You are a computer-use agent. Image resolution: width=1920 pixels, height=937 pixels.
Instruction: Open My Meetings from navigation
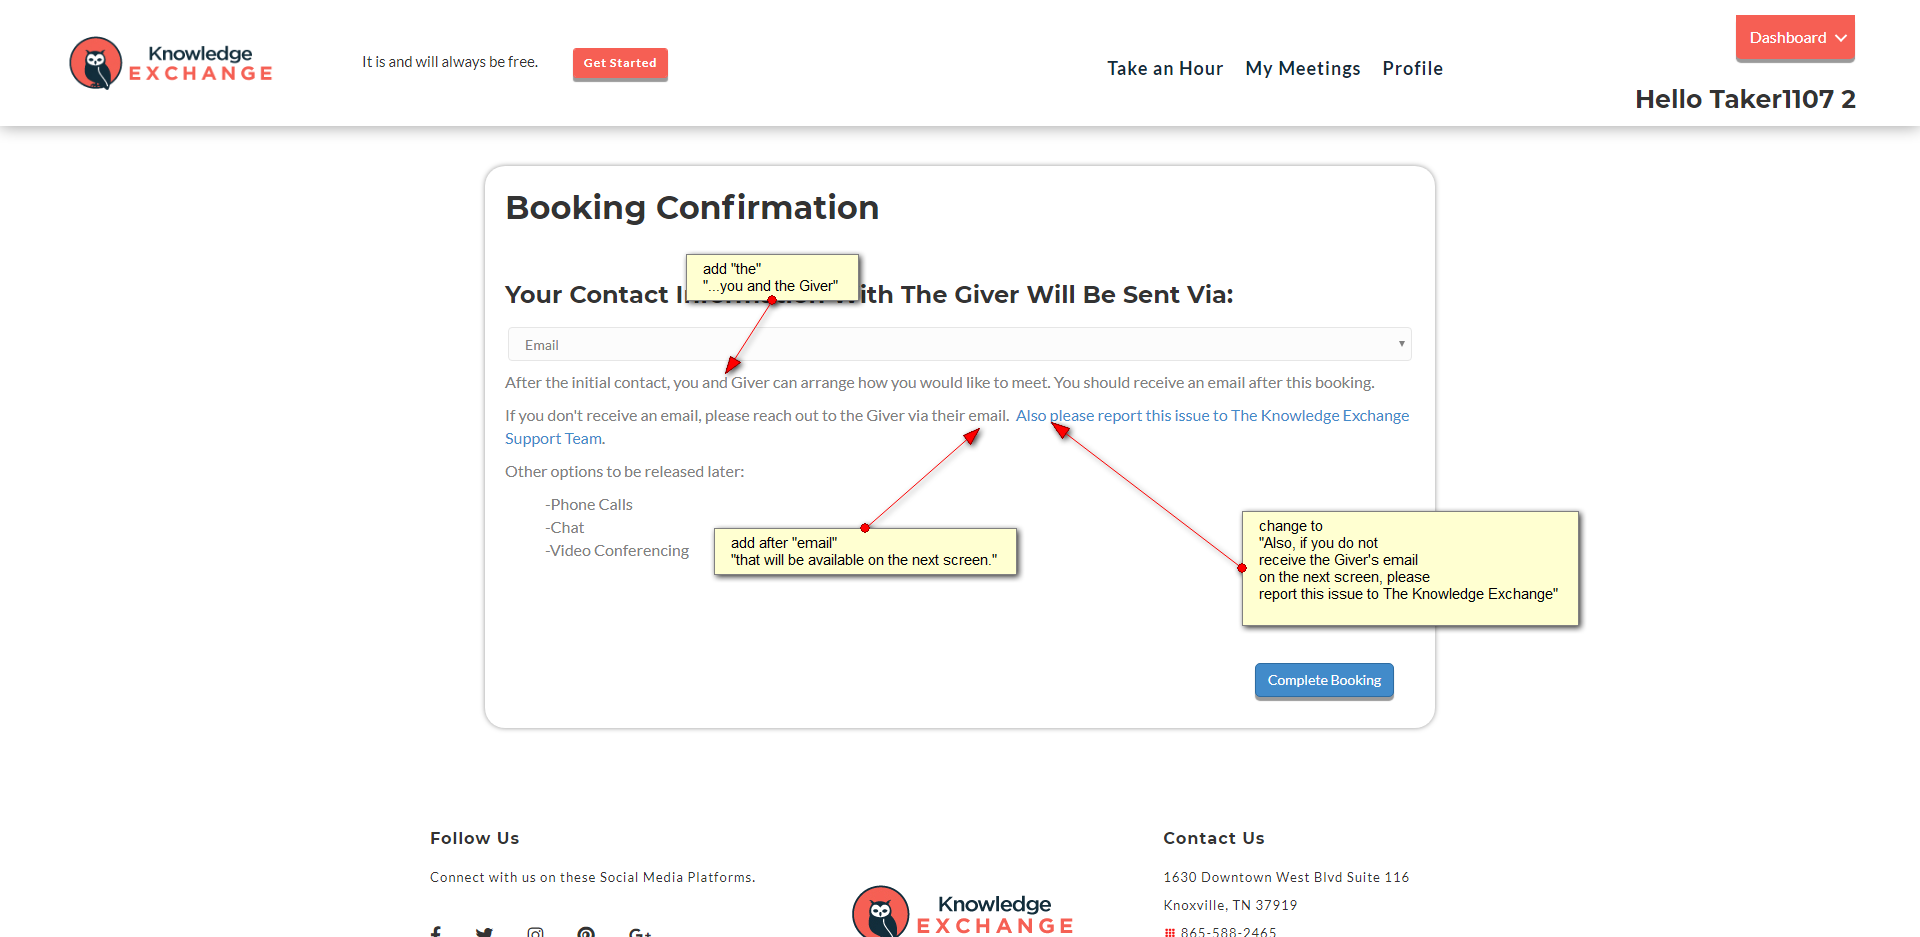click(x=1303, y=68)
